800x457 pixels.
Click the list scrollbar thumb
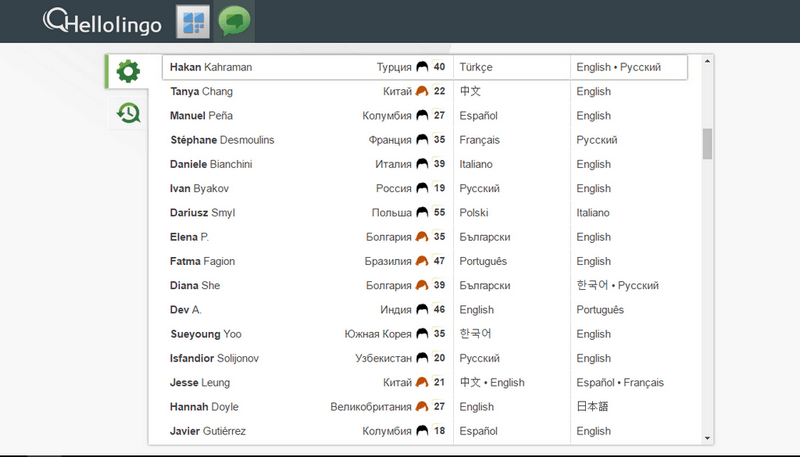coord(707,144)
